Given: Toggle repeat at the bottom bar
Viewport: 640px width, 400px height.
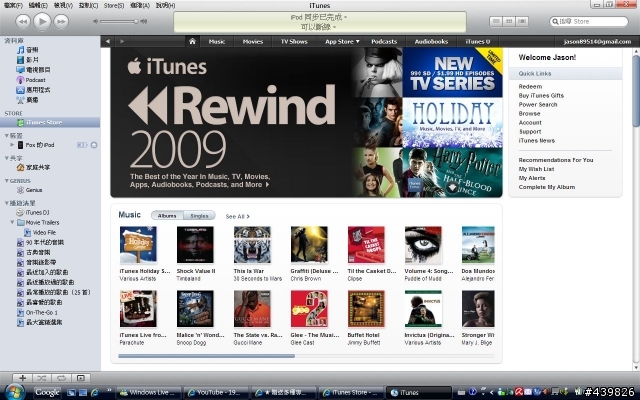Looking at the screenshot, I should [x=61, y=378].
